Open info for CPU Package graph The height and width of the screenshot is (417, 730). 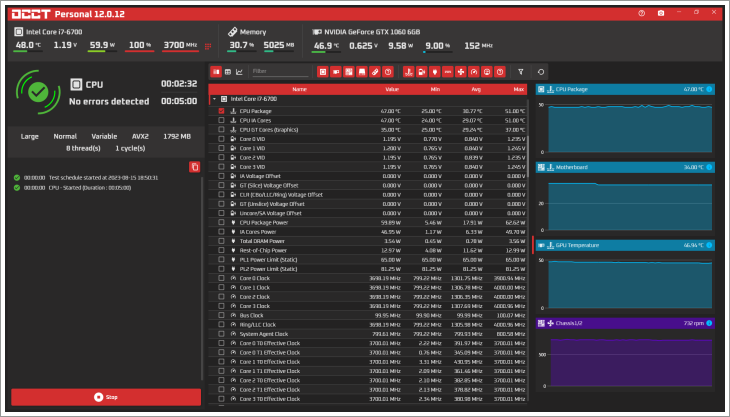coord(709,89)
